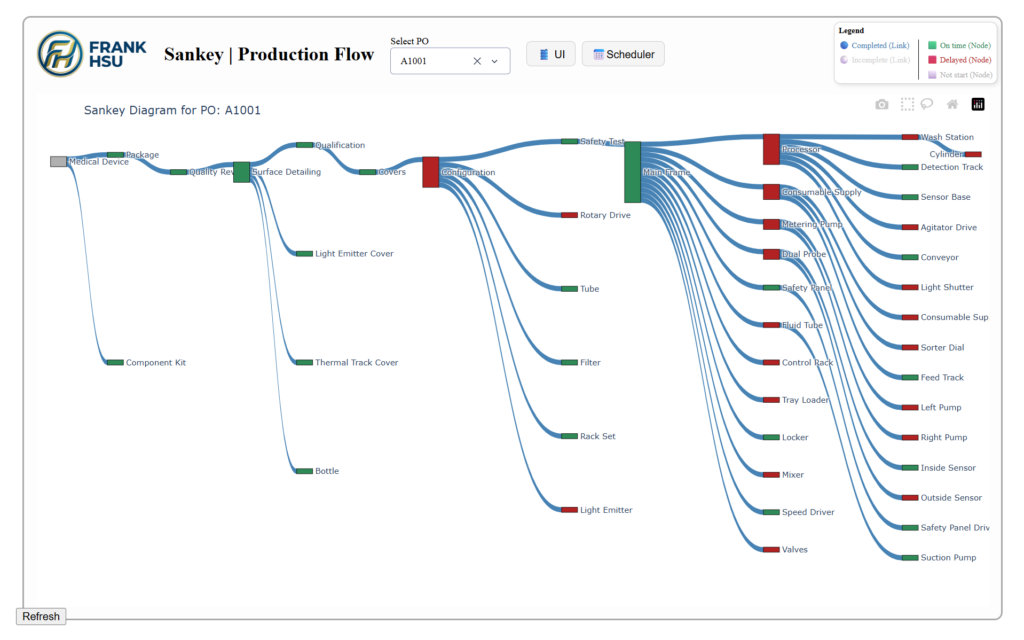This screenshot has height=640, width=1024.
Task: Click the blue Completed link legend dot
Action: [844, 45]
